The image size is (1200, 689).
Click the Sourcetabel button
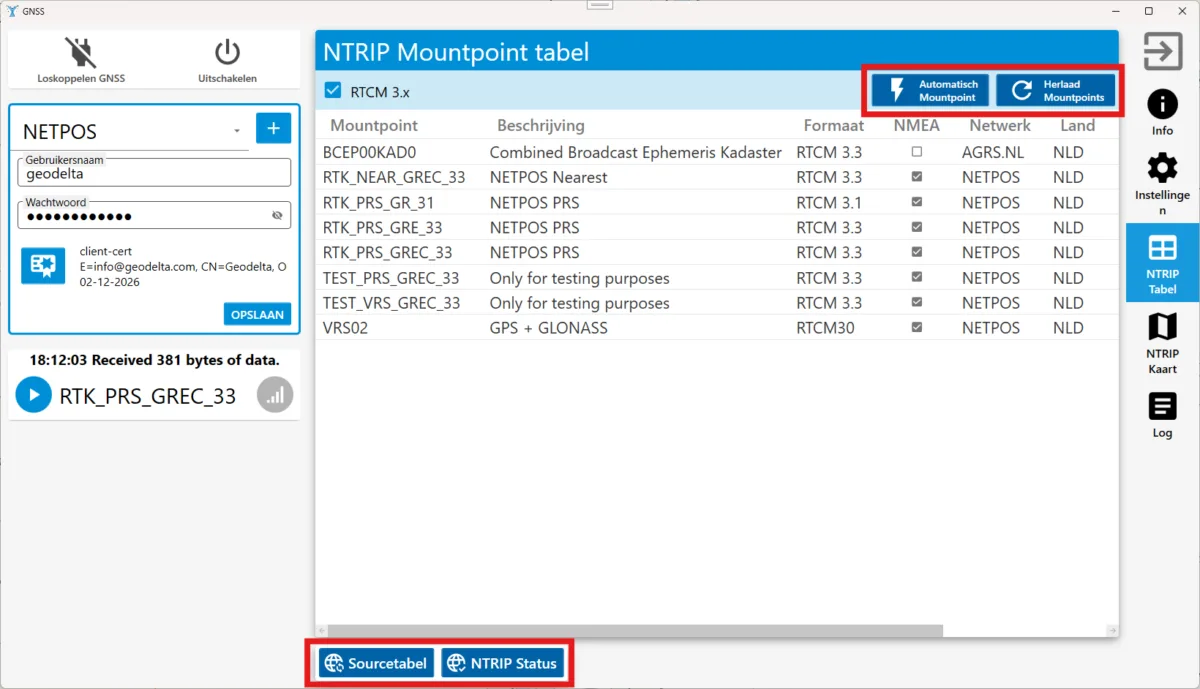click(377, 663)
